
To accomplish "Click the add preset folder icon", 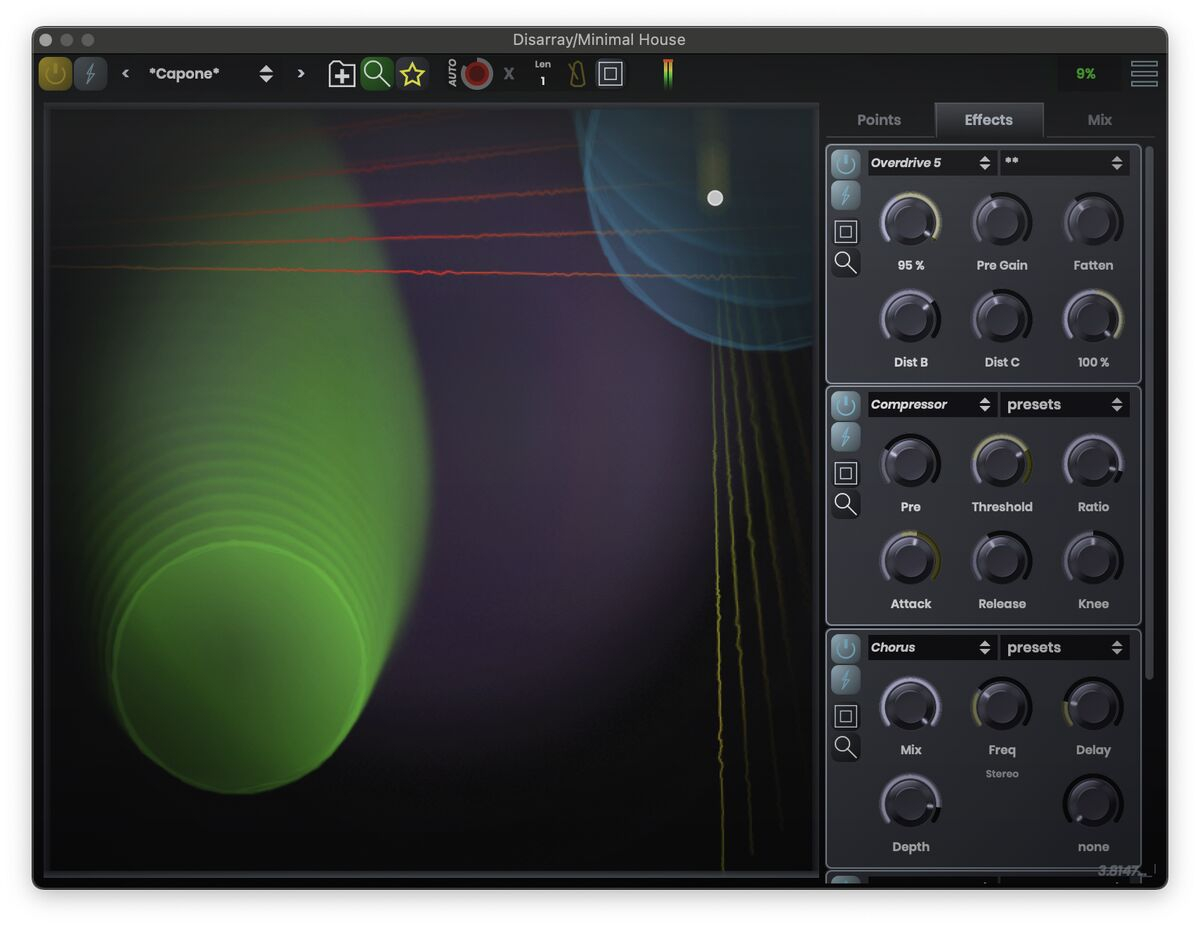I will 342,74.
